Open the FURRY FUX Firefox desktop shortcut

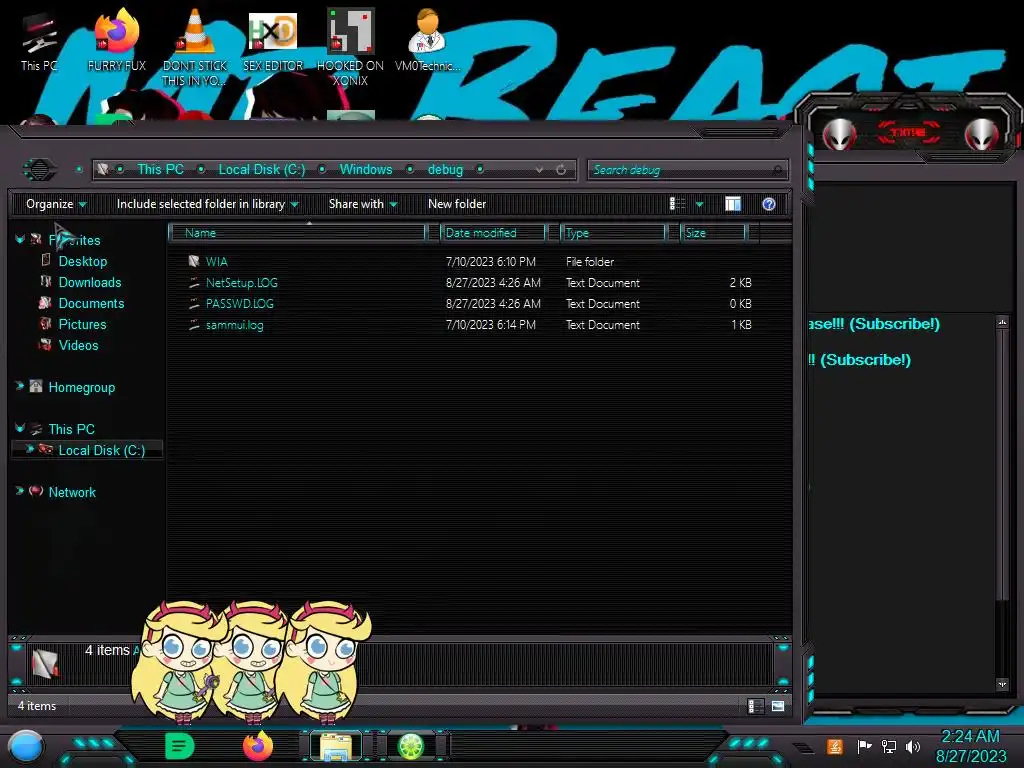[117, 40]
